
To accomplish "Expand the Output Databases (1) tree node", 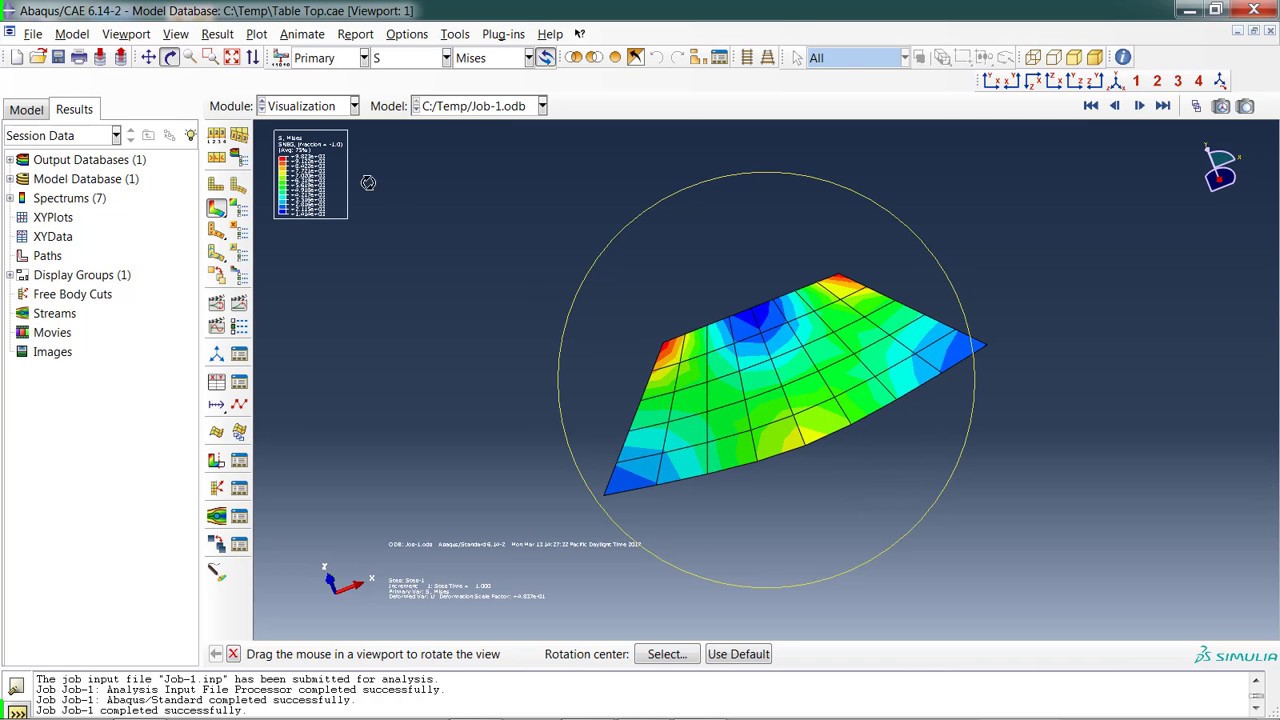I will tap(10, 160).
